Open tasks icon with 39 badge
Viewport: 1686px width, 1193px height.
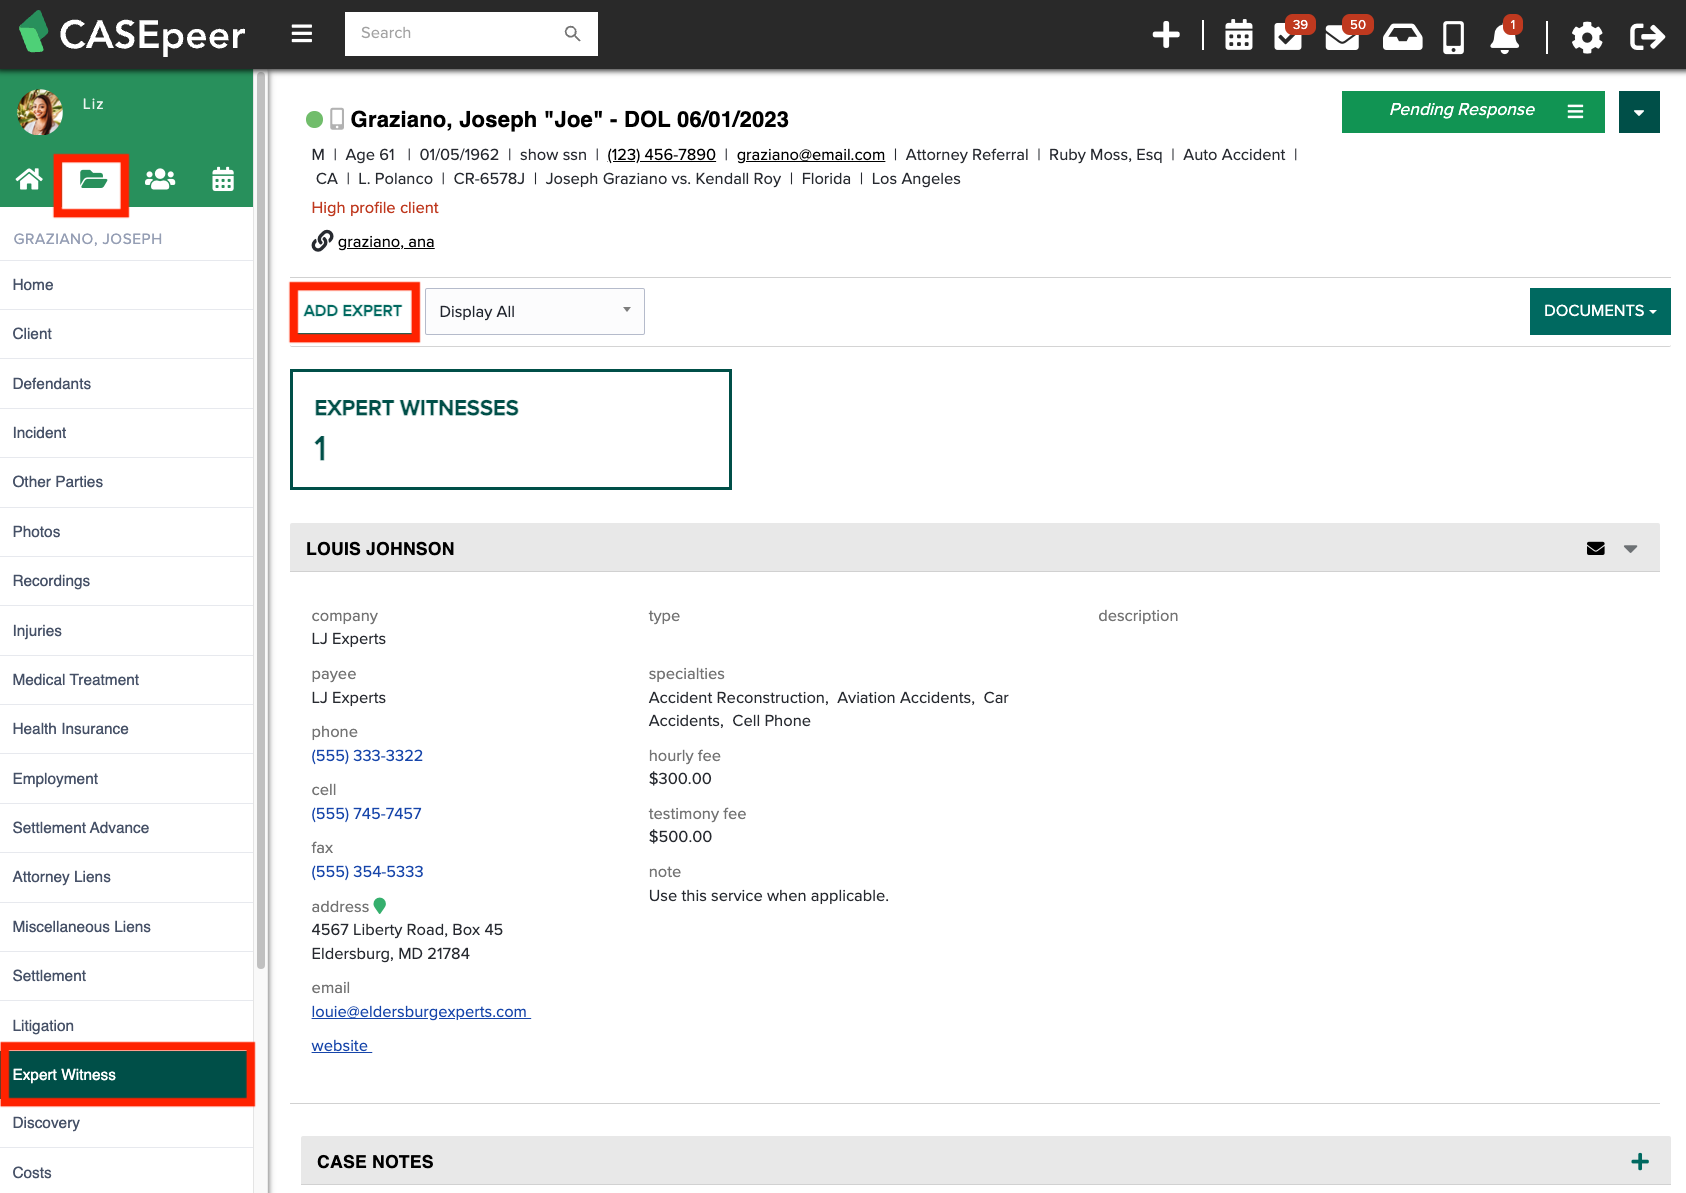1289,36
